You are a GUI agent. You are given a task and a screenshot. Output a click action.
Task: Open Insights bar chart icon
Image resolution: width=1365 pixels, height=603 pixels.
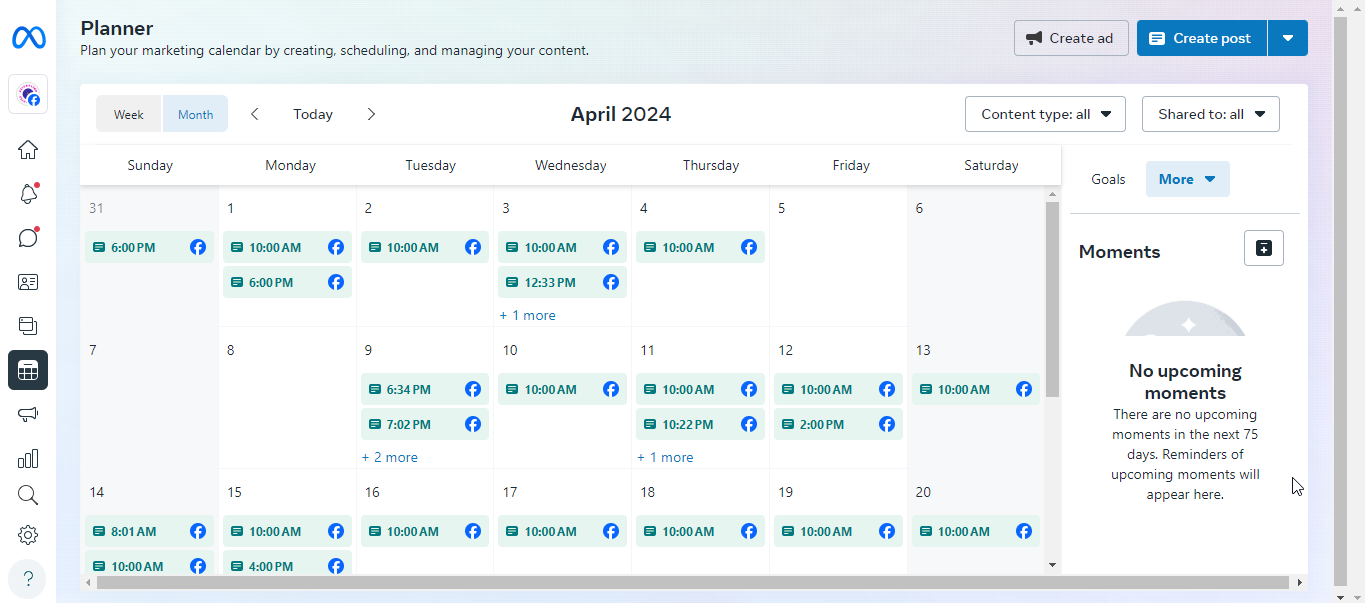(28, 459)
